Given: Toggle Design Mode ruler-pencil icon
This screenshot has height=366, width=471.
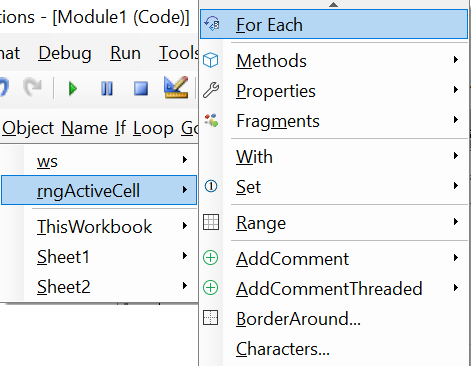Looking at the screenshot, I should click(x=176, y=87).
